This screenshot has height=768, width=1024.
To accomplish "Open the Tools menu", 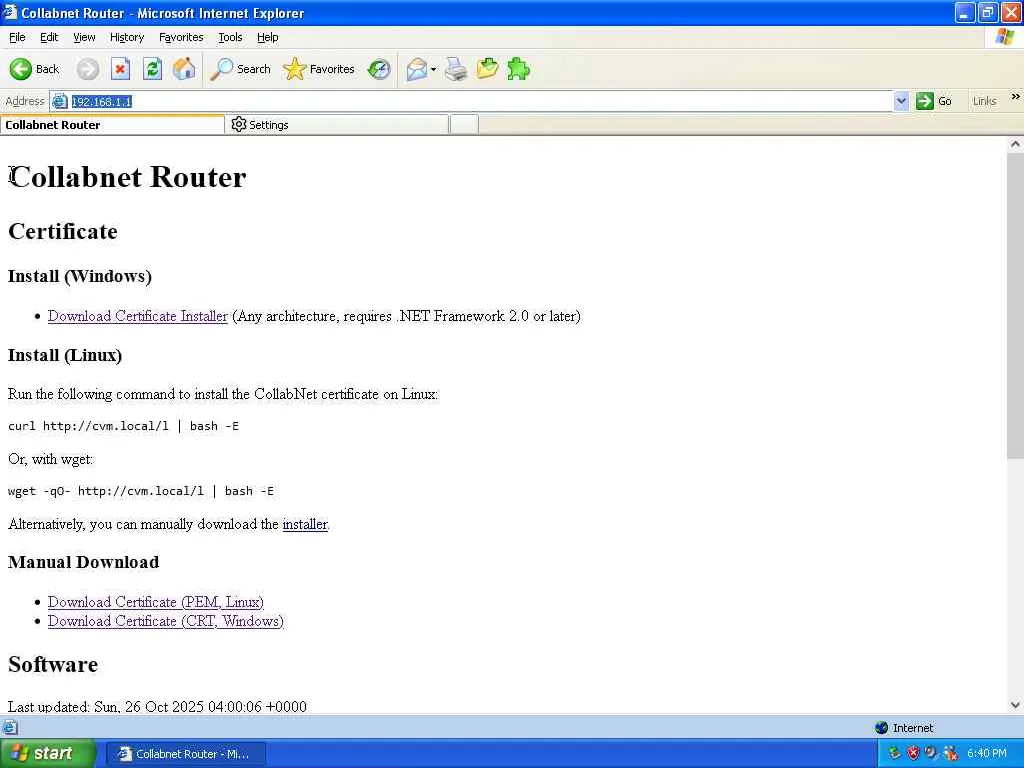I will [x=230, y=37].
